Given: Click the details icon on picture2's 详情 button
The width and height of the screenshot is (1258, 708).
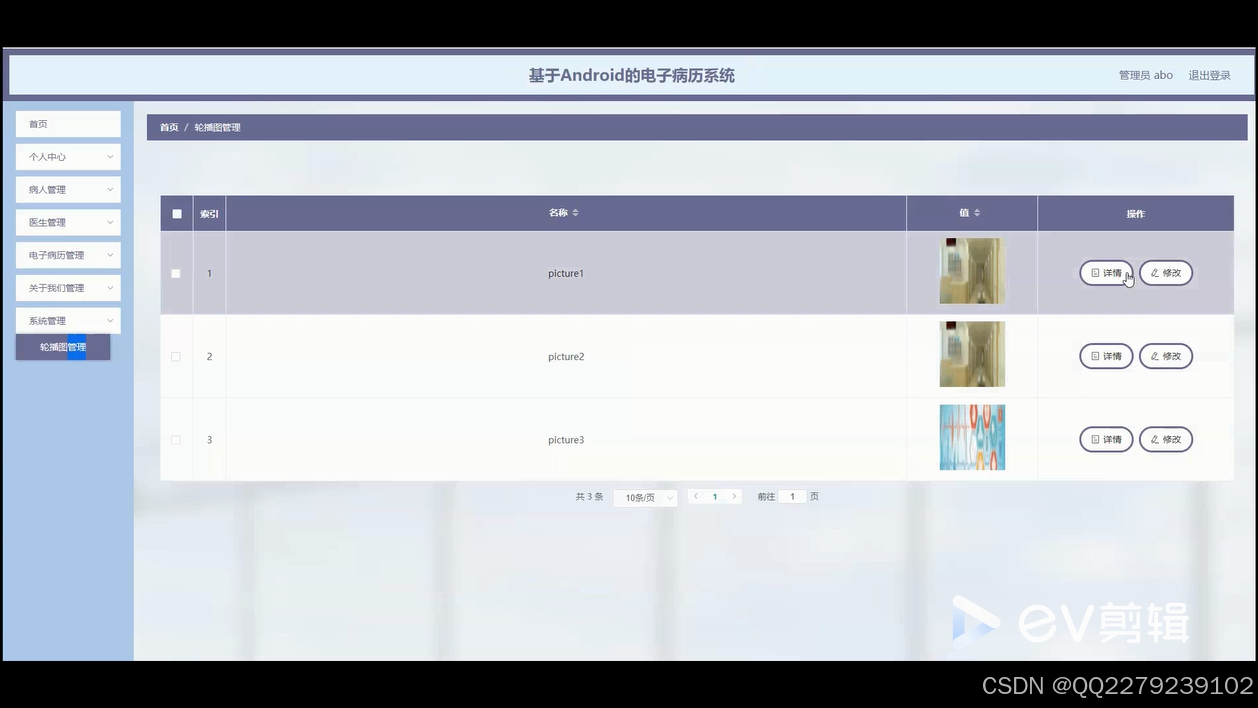Looking at the screenshot, I should tap(1094, 356).
